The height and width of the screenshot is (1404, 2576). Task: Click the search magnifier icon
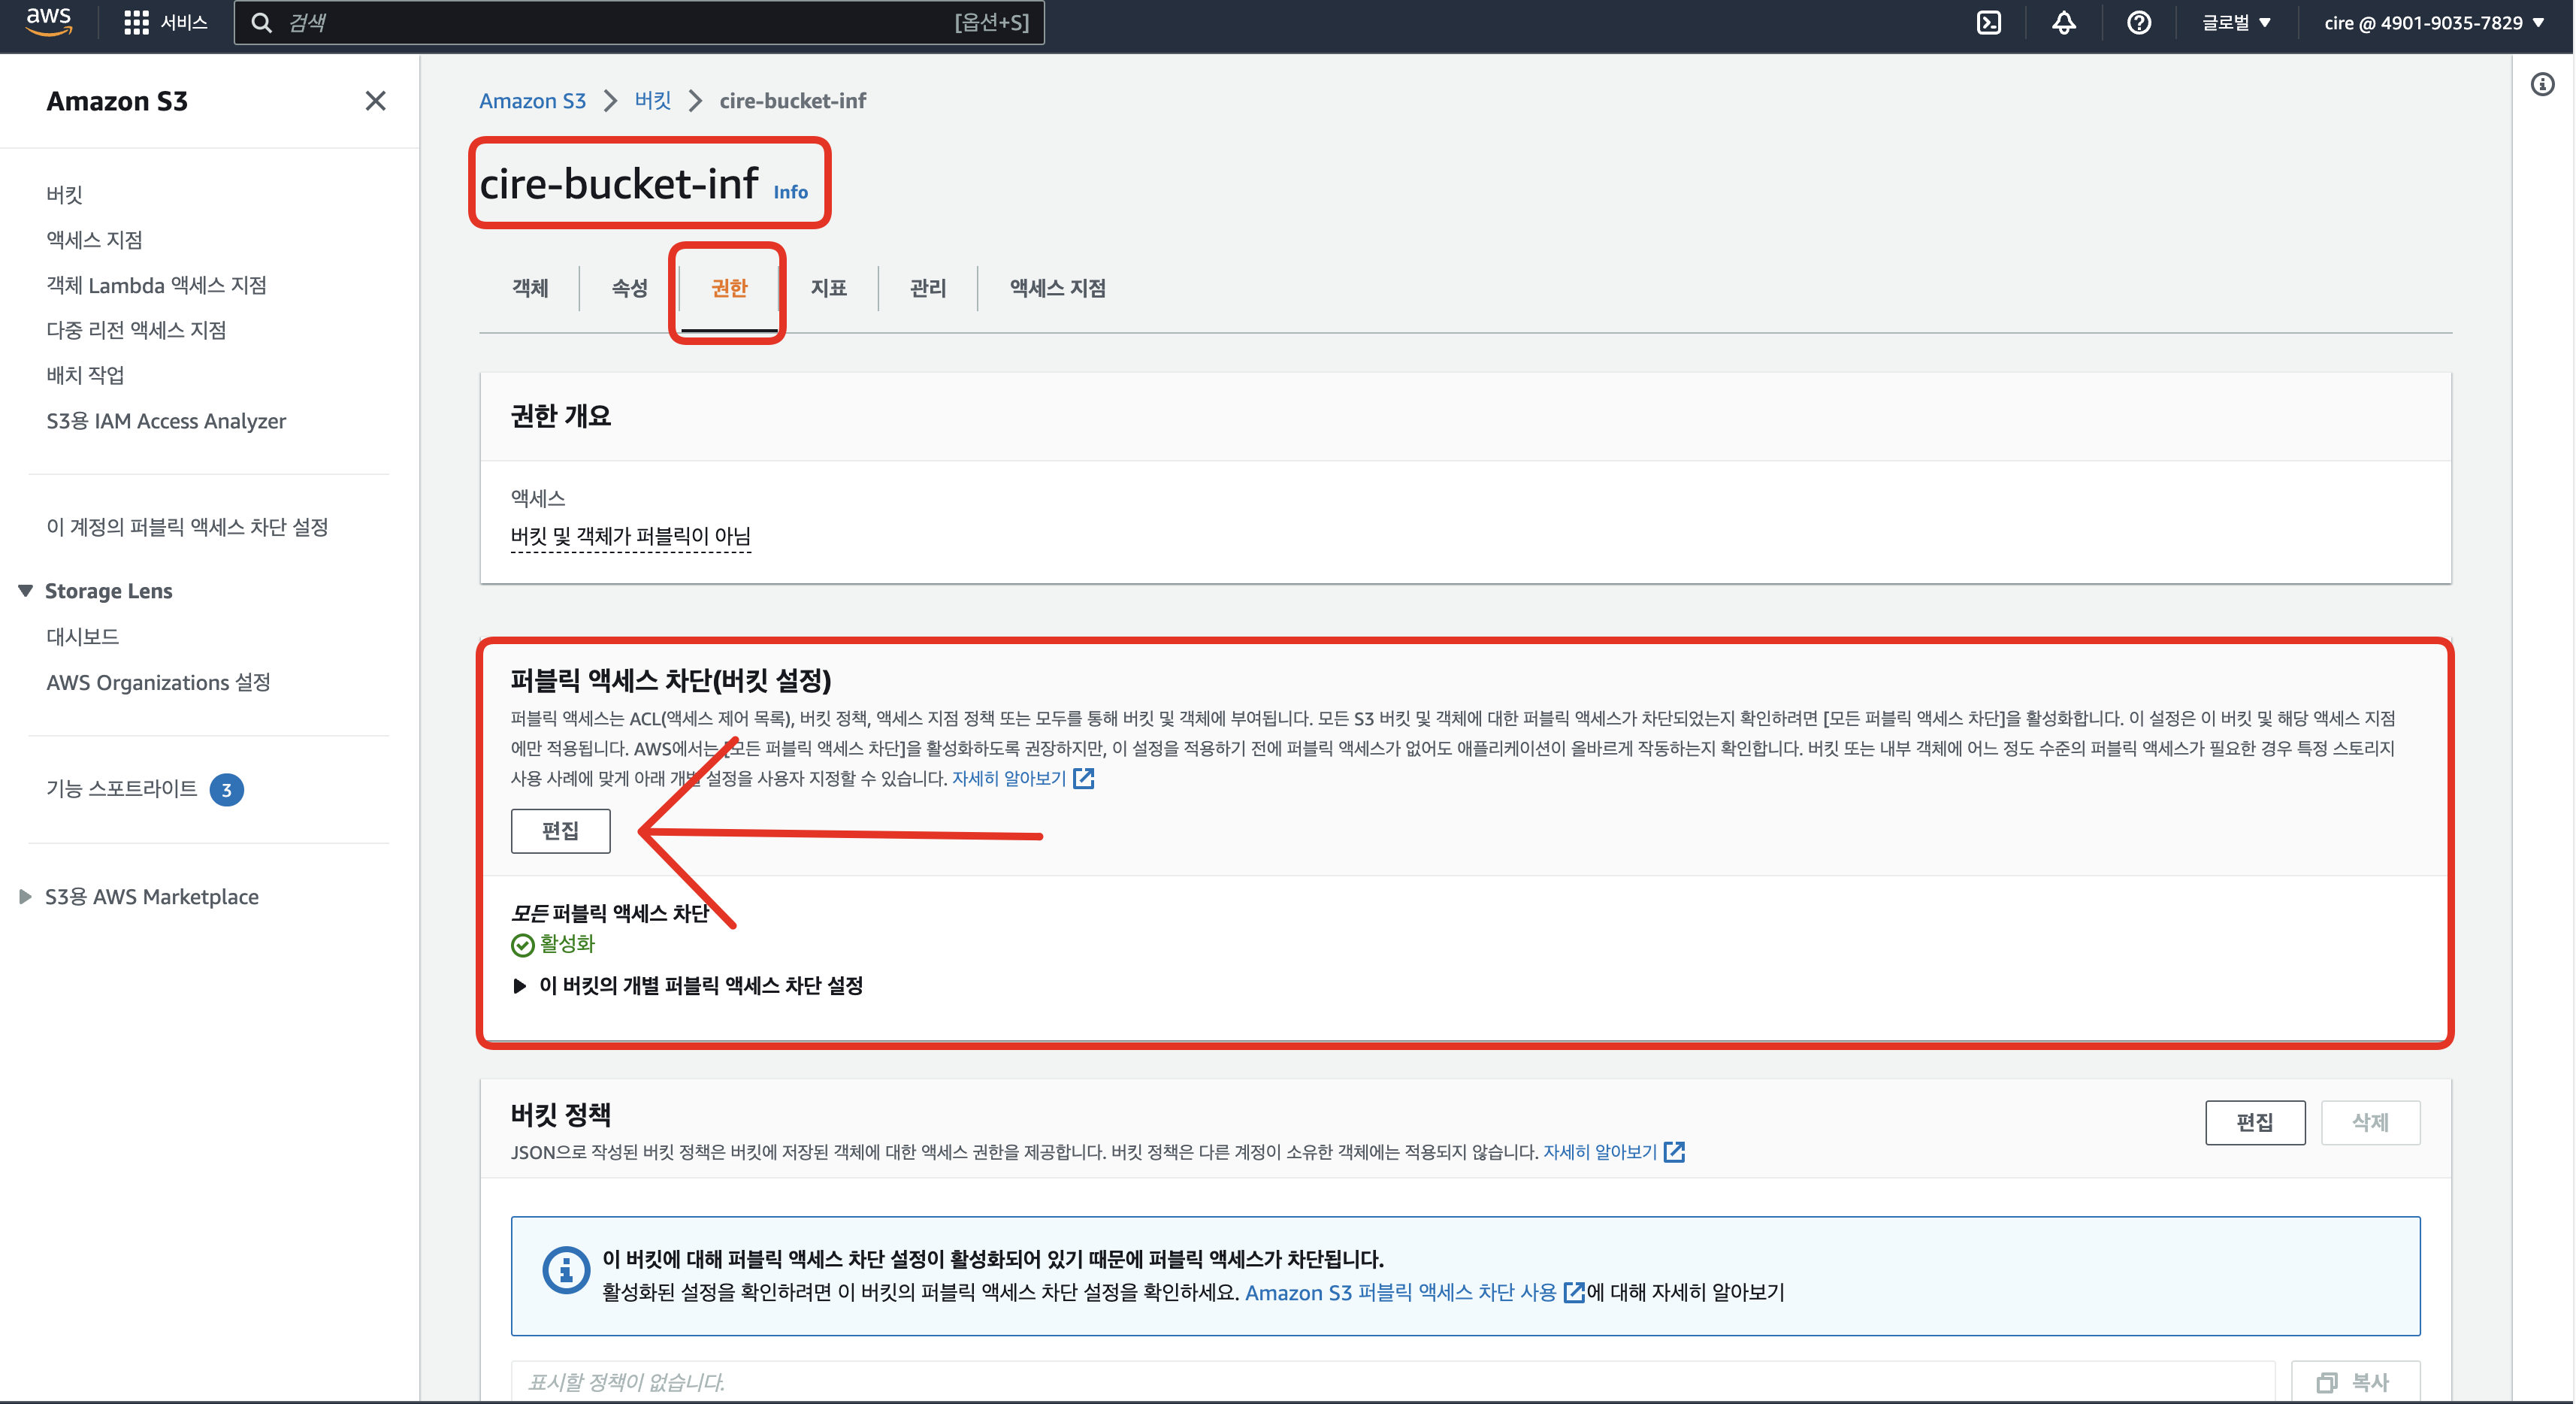coord(261,22)
